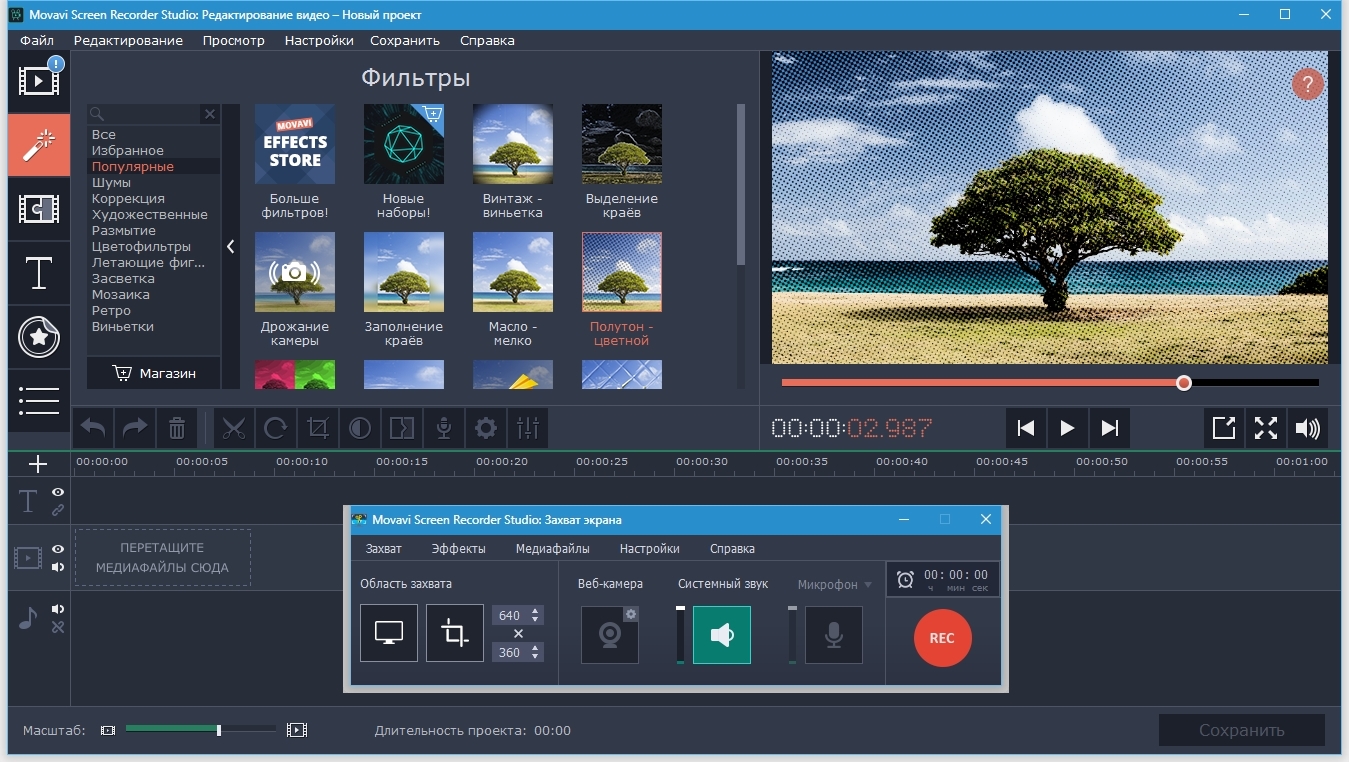
Task: Toggle webcam capture on
Action: pos(610,634)
